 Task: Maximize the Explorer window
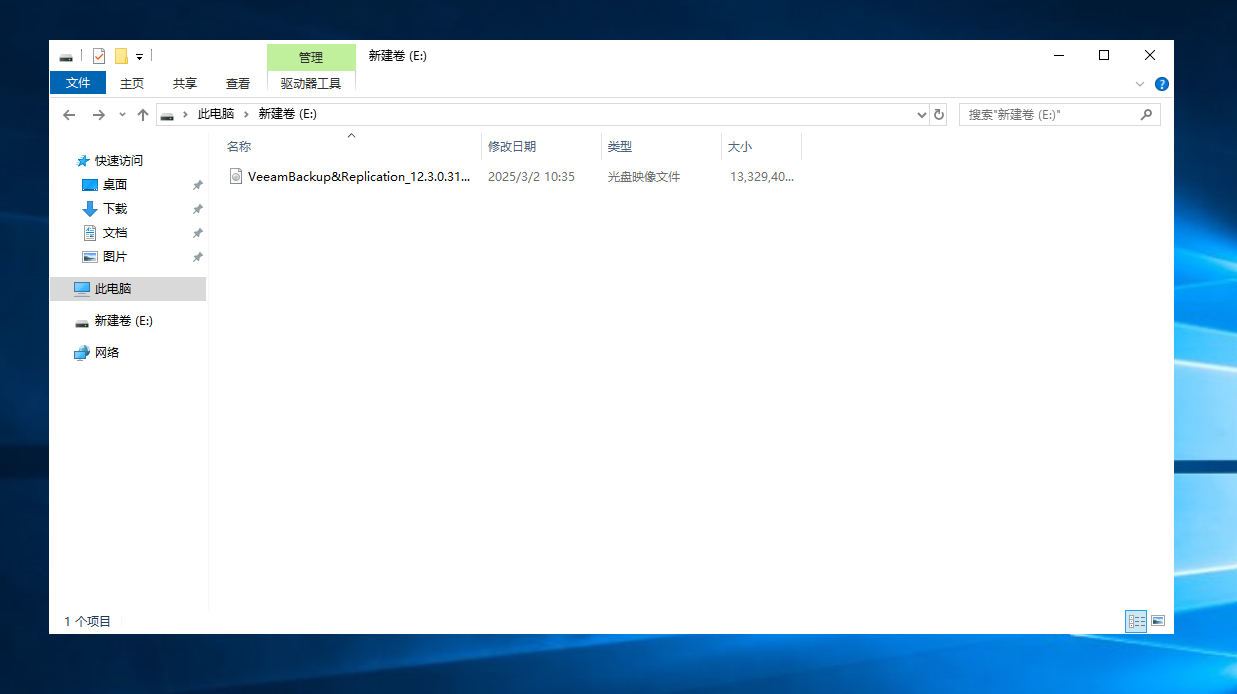pos(1104,55)
